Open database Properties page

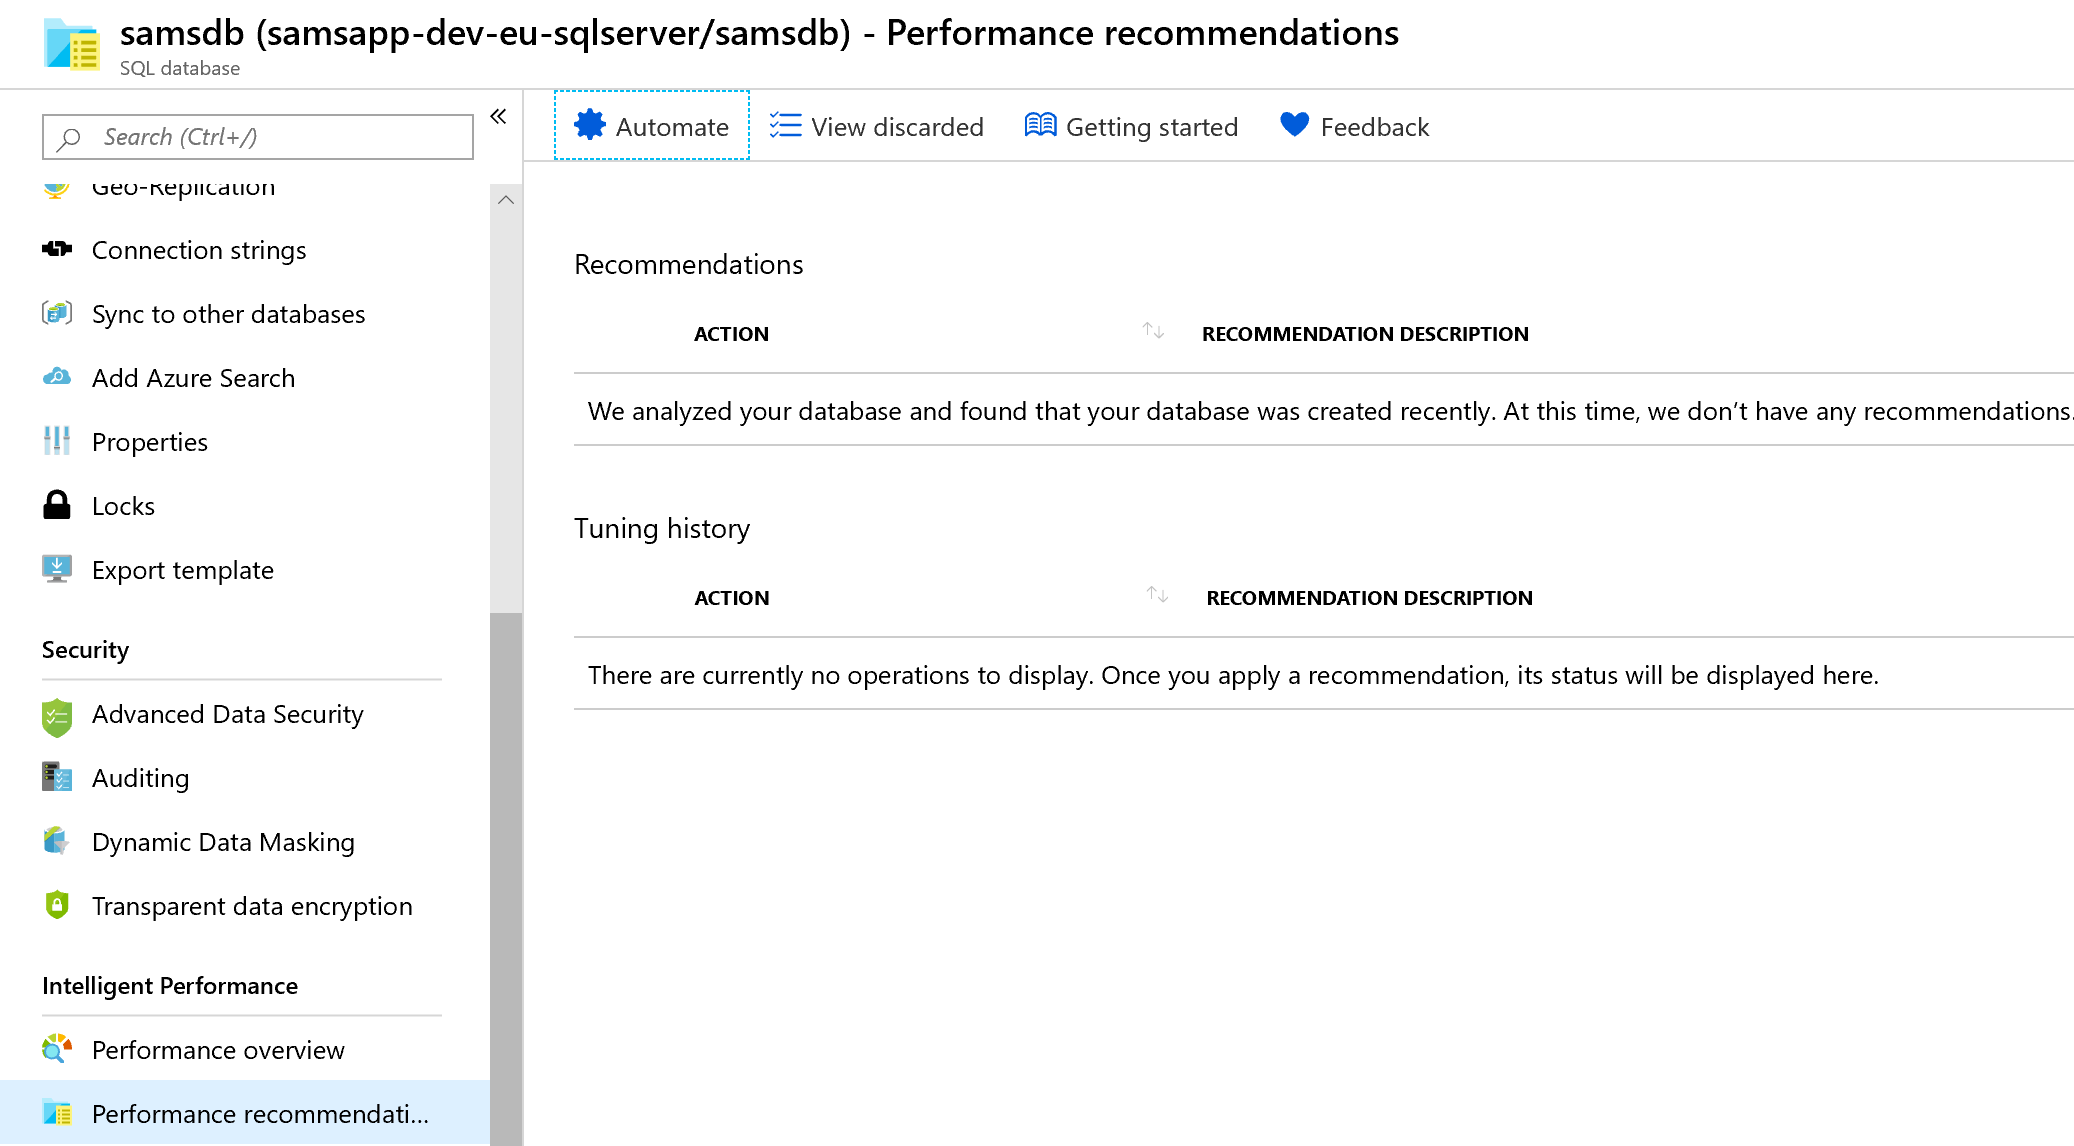tap(150, 442)
